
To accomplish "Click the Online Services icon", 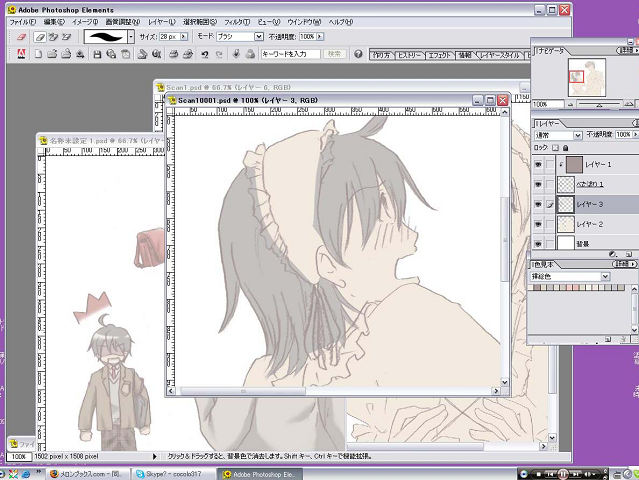I will [156, 54].
